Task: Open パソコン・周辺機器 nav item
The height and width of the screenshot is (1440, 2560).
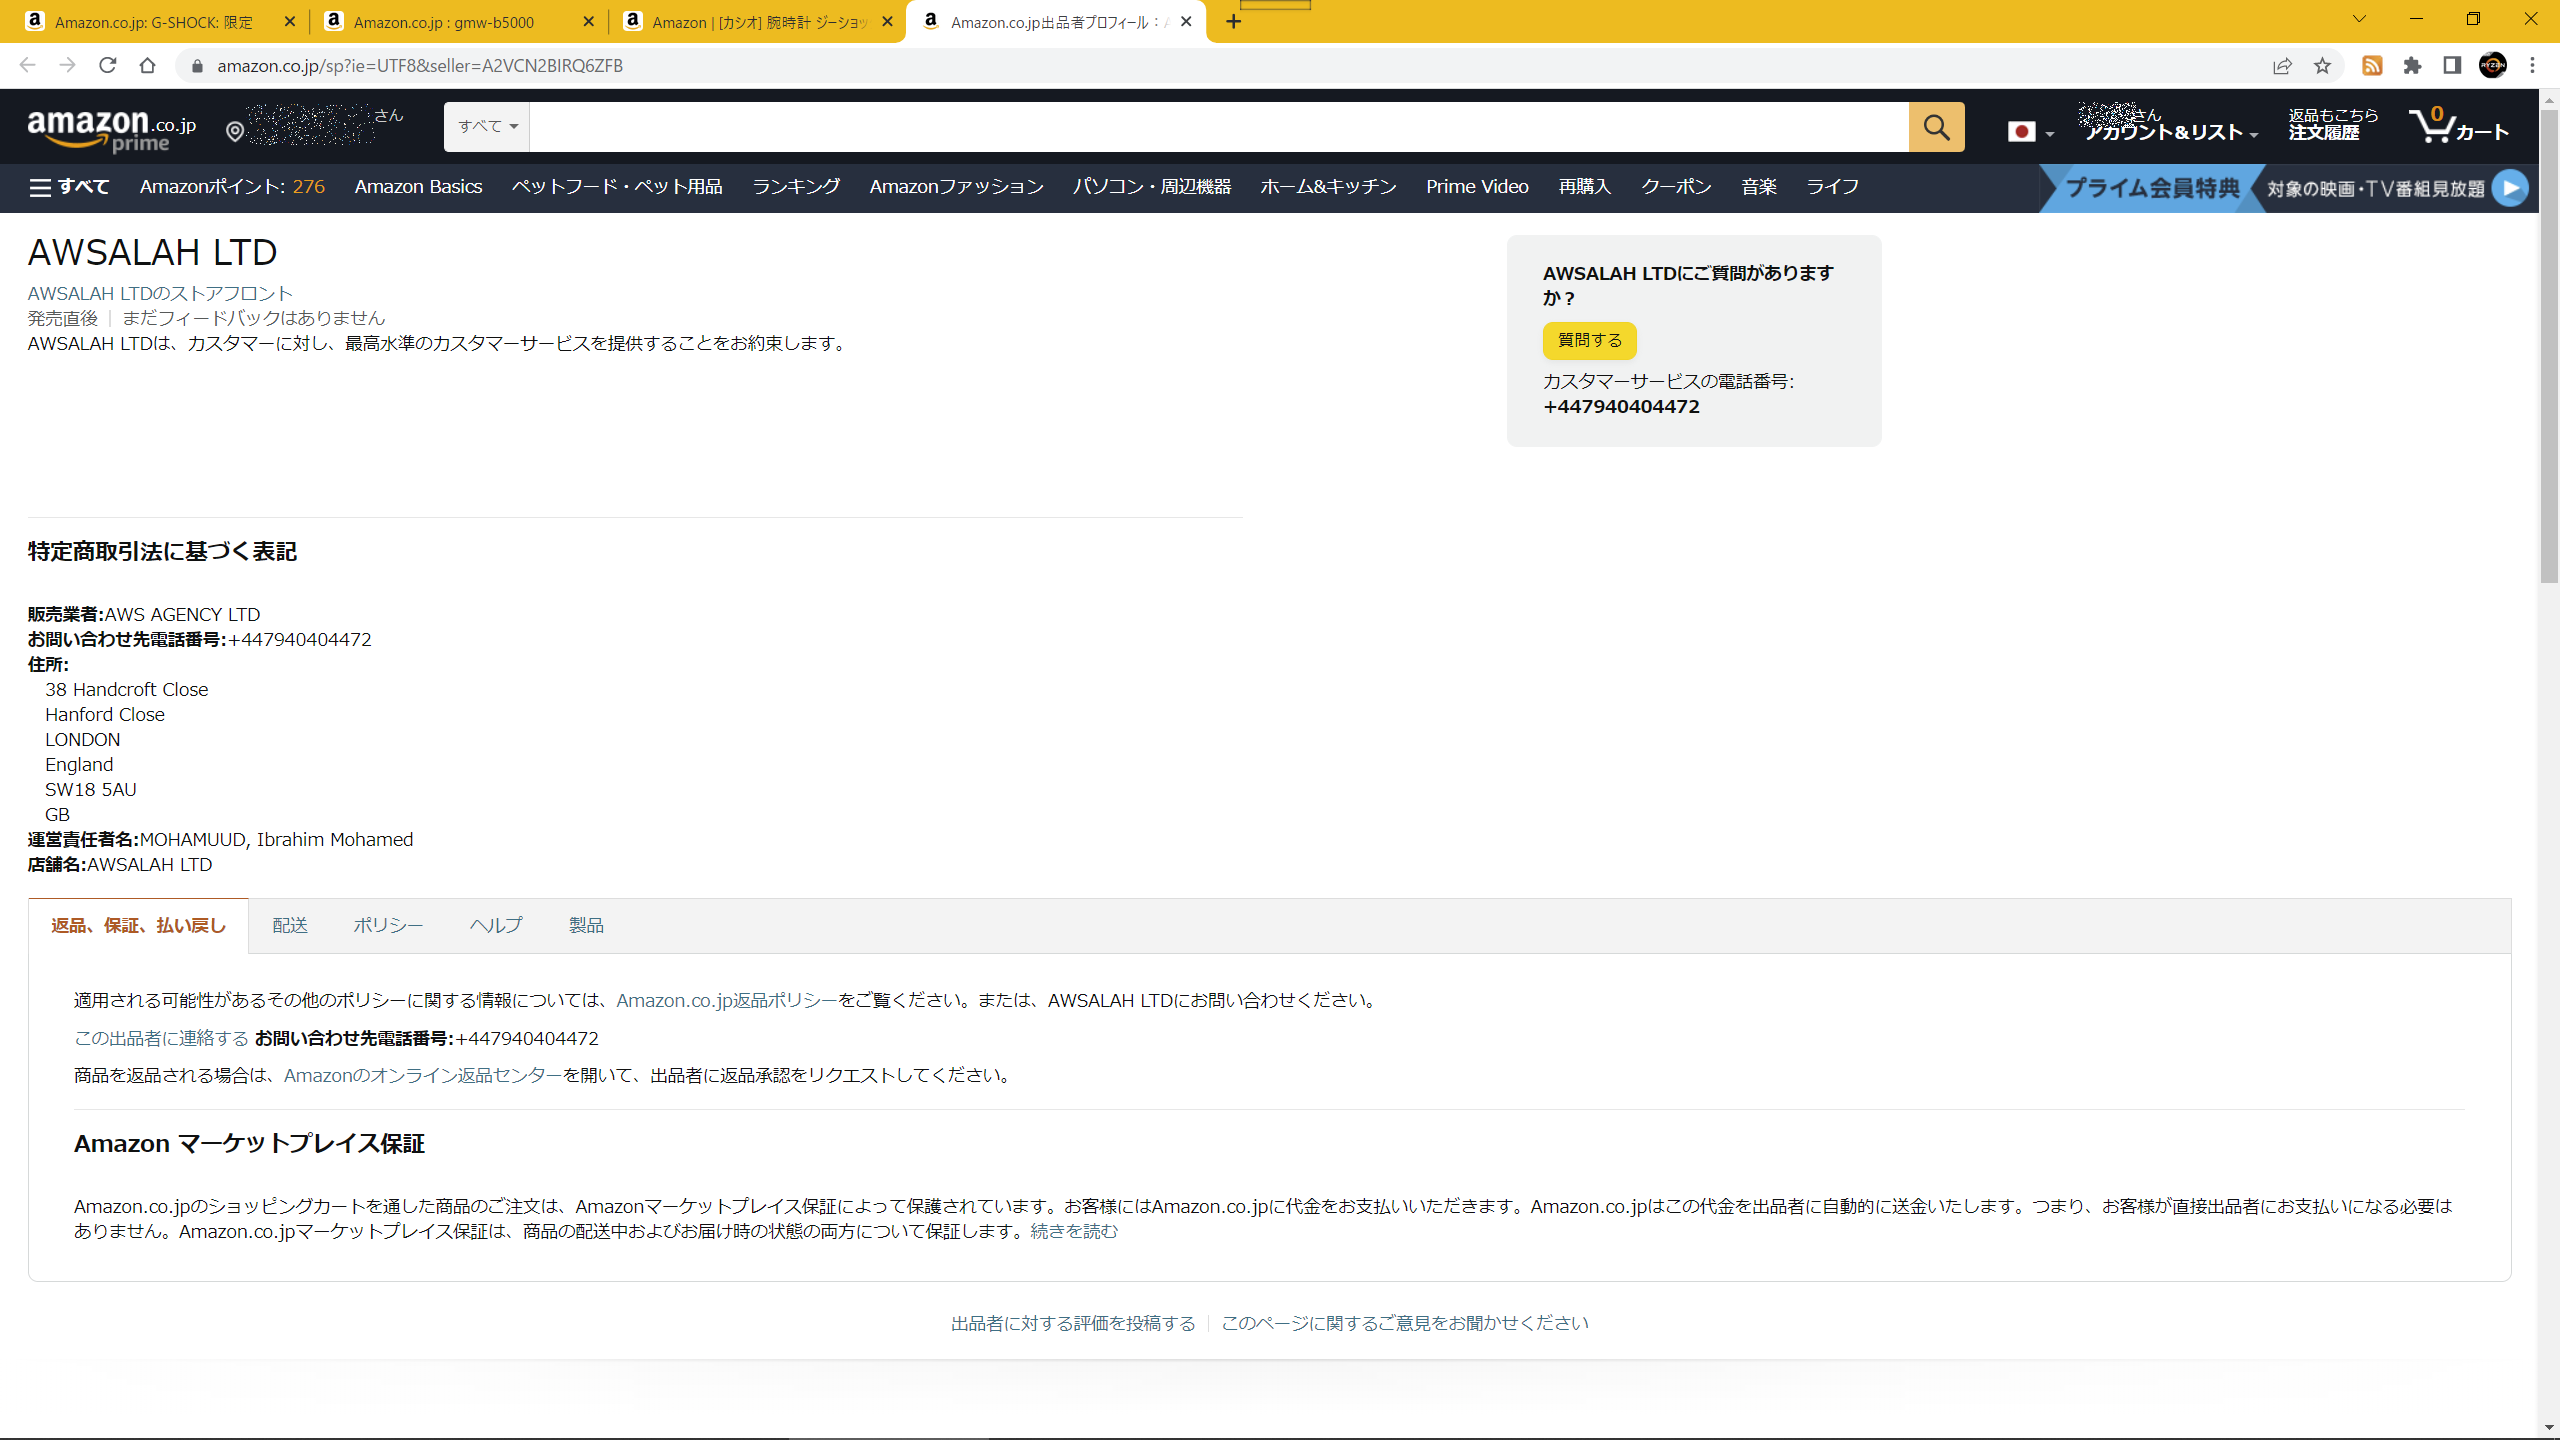Action: pos(1152,187)
